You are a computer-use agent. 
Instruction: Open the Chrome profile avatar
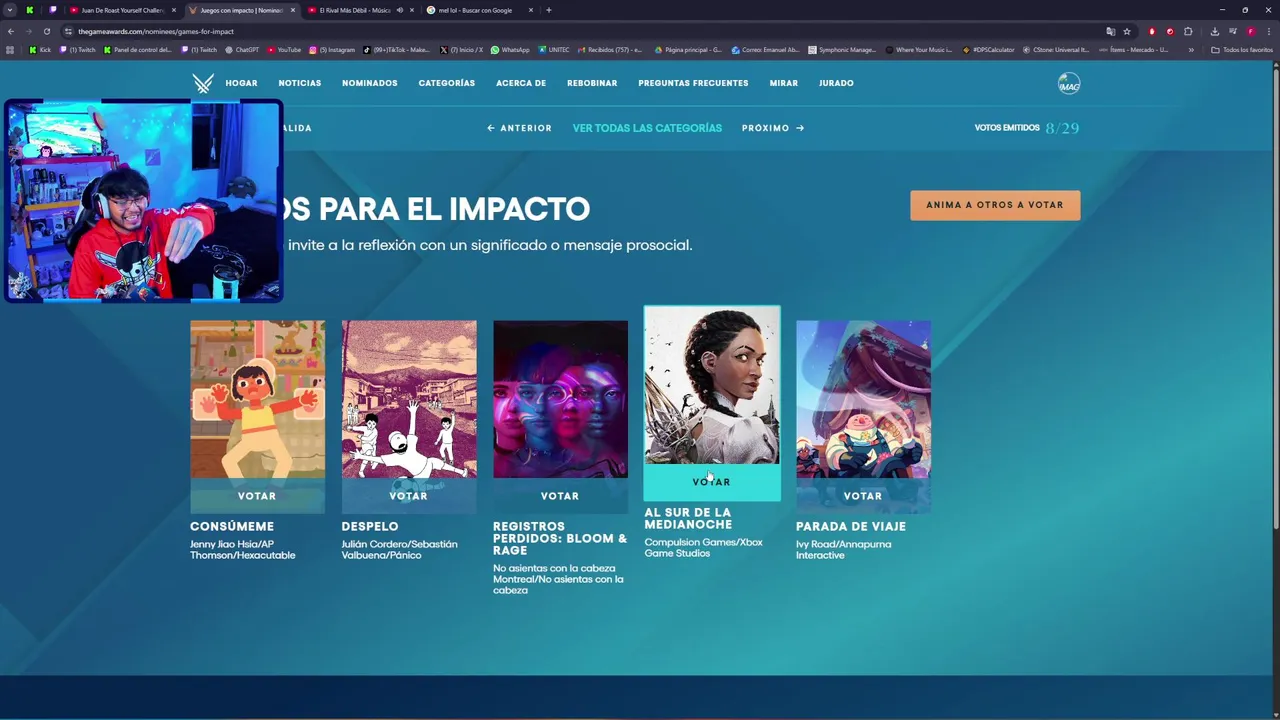click(1250, 31)
